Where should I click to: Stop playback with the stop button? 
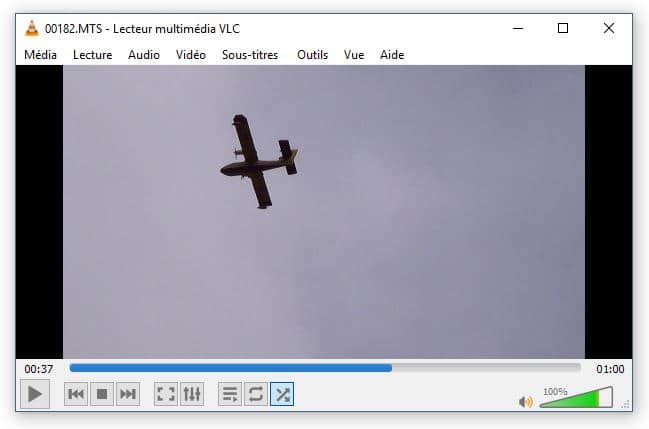point(102,394)
